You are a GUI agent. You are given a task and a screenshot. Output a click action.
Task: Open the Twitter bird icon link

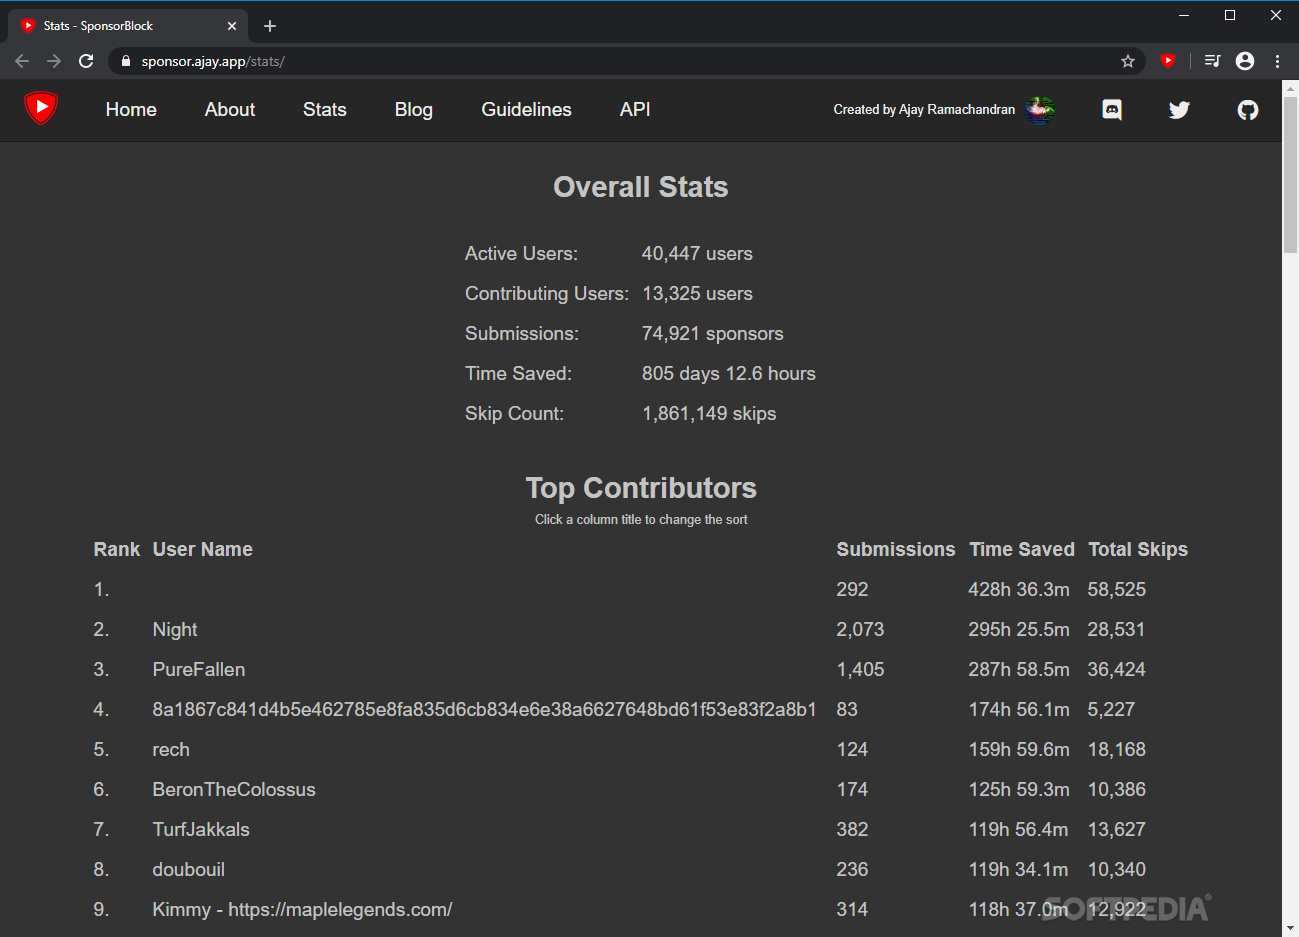point(1180,110)
